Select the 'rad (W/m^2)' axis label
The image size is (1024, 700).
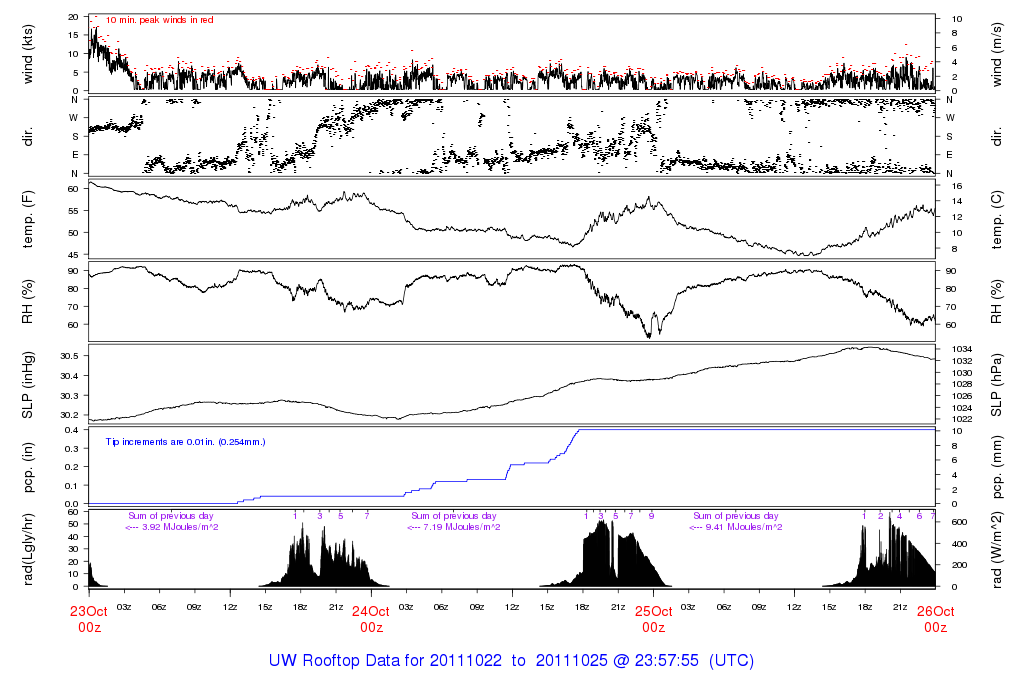[x=996, y=550]
